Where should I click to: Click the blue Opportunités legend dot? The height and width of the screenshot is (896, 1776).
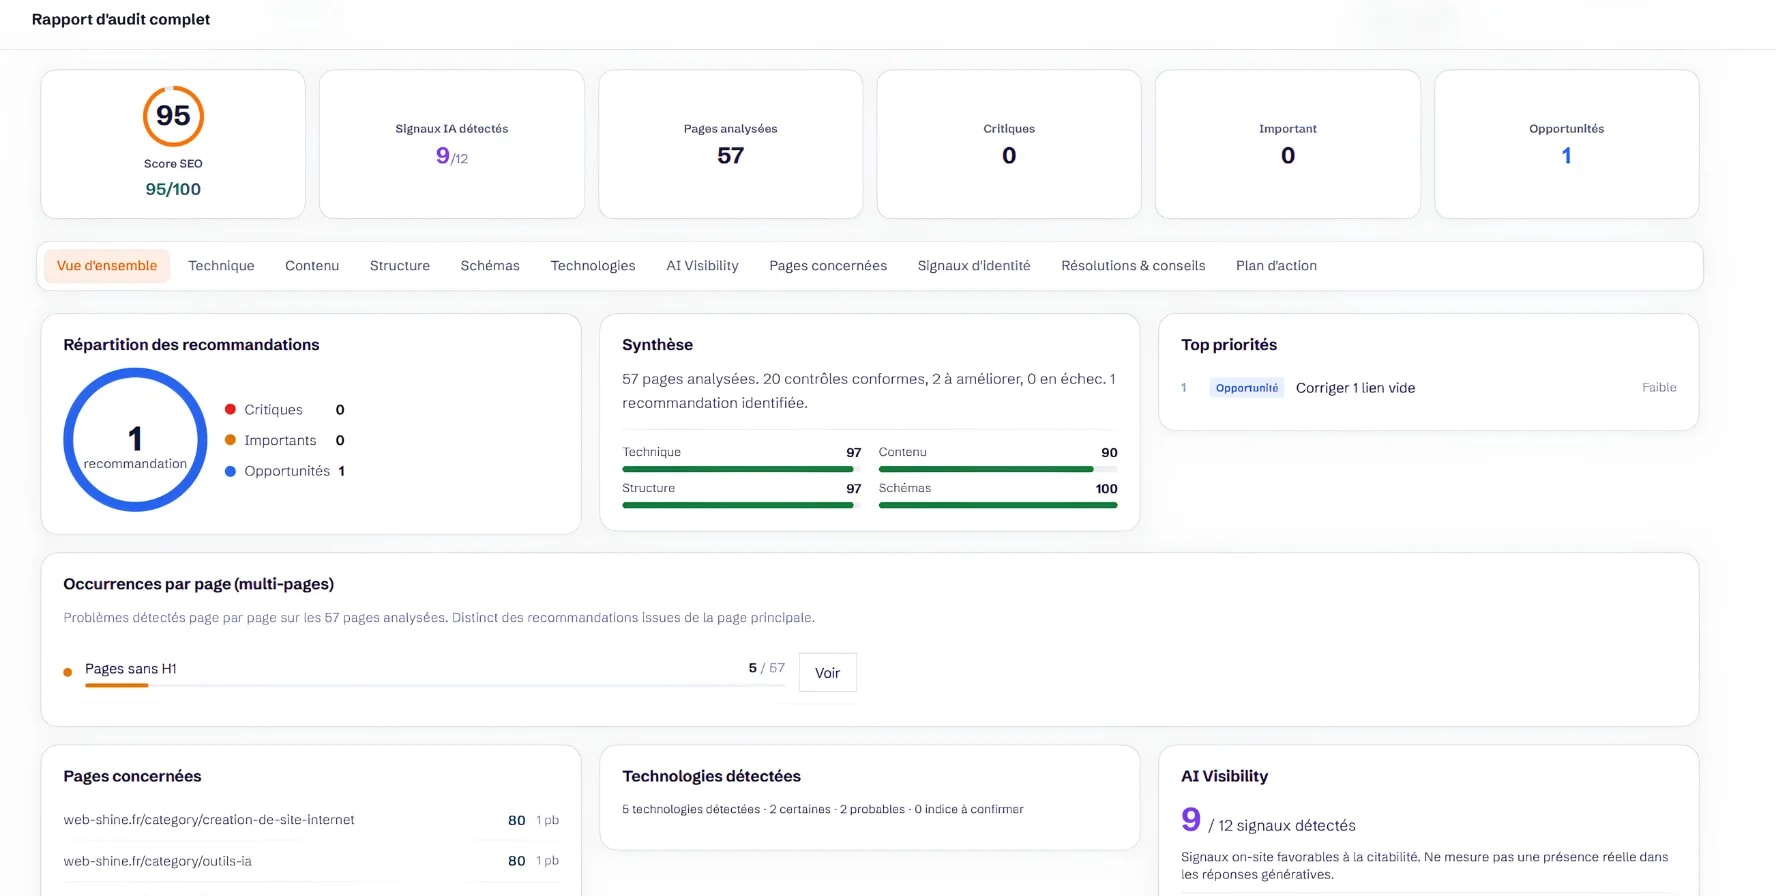[230, 471]
